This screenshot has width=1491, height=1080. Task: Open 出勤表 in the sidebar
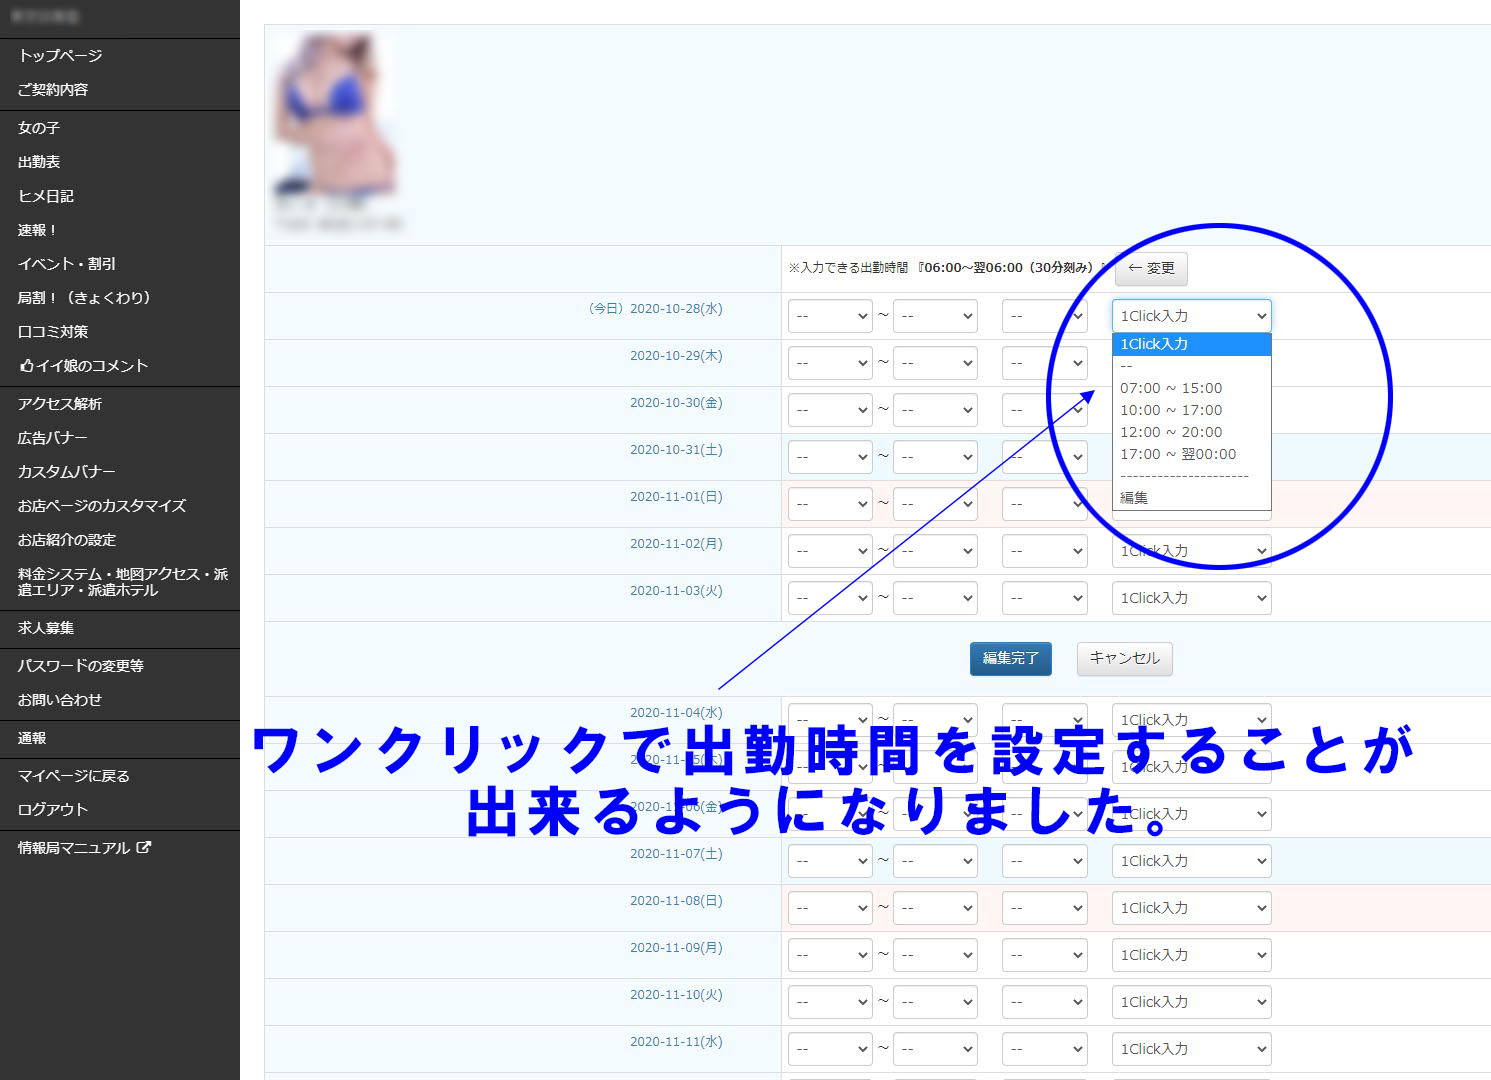39,162
